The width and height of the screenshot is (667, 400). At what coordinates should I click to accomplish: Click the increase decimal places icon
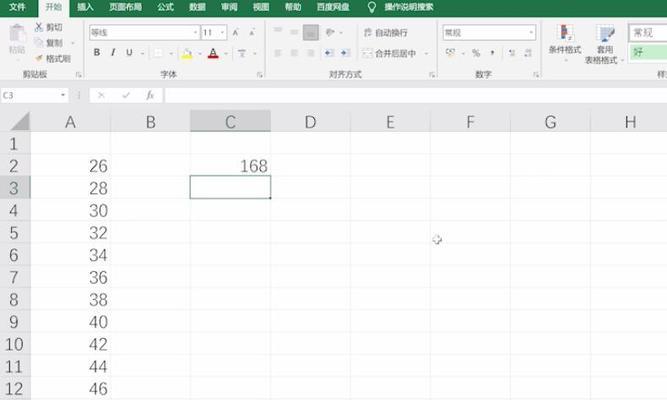(512, 53)
